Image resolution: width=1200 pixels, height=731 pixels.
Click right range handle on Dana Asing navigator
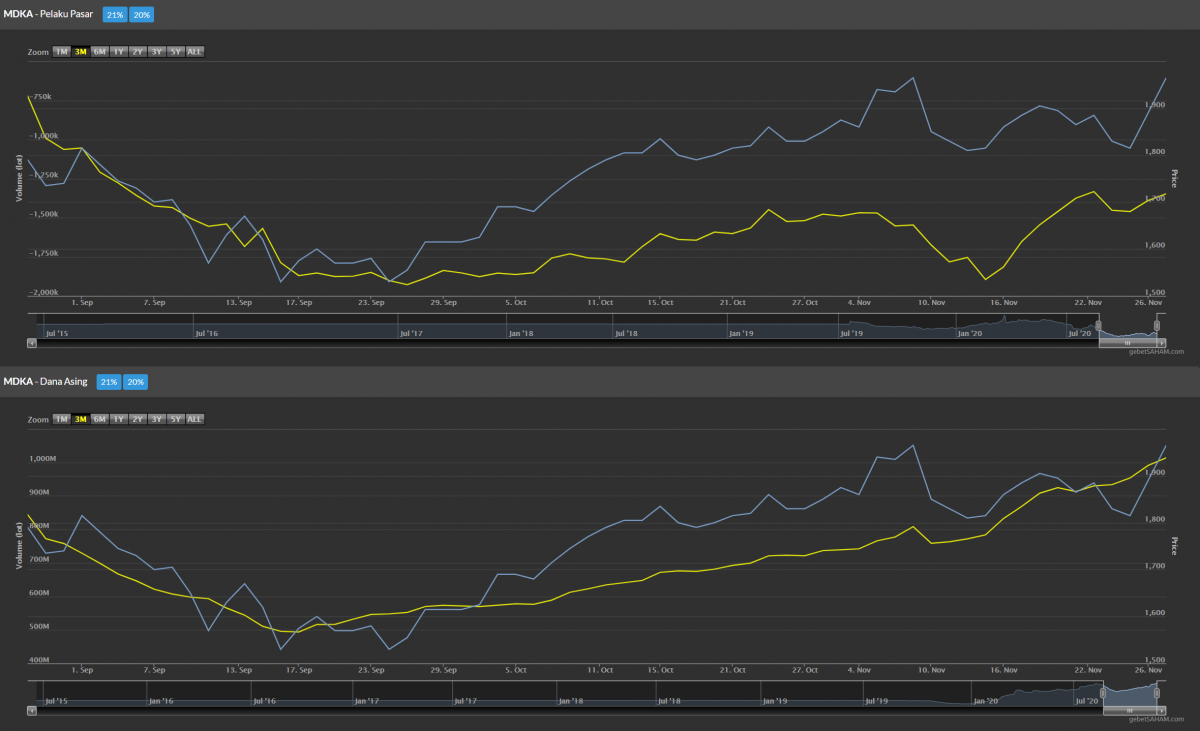tap(1158, 693)
